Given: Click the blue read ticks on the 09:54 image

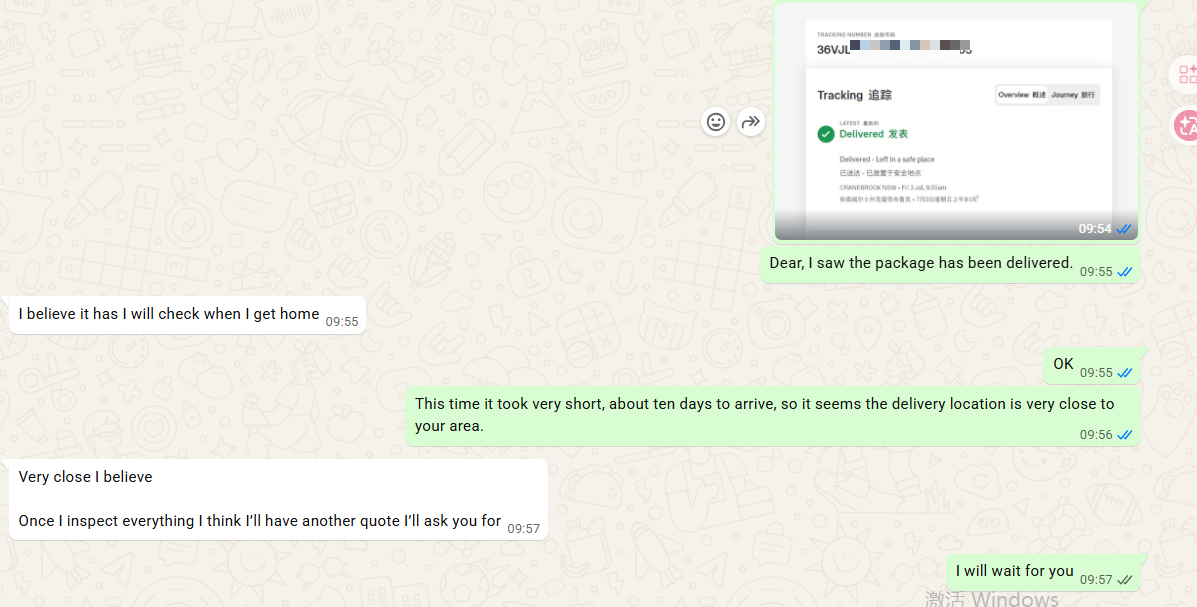Looking at the screenshot, I should click(1124, 229).
